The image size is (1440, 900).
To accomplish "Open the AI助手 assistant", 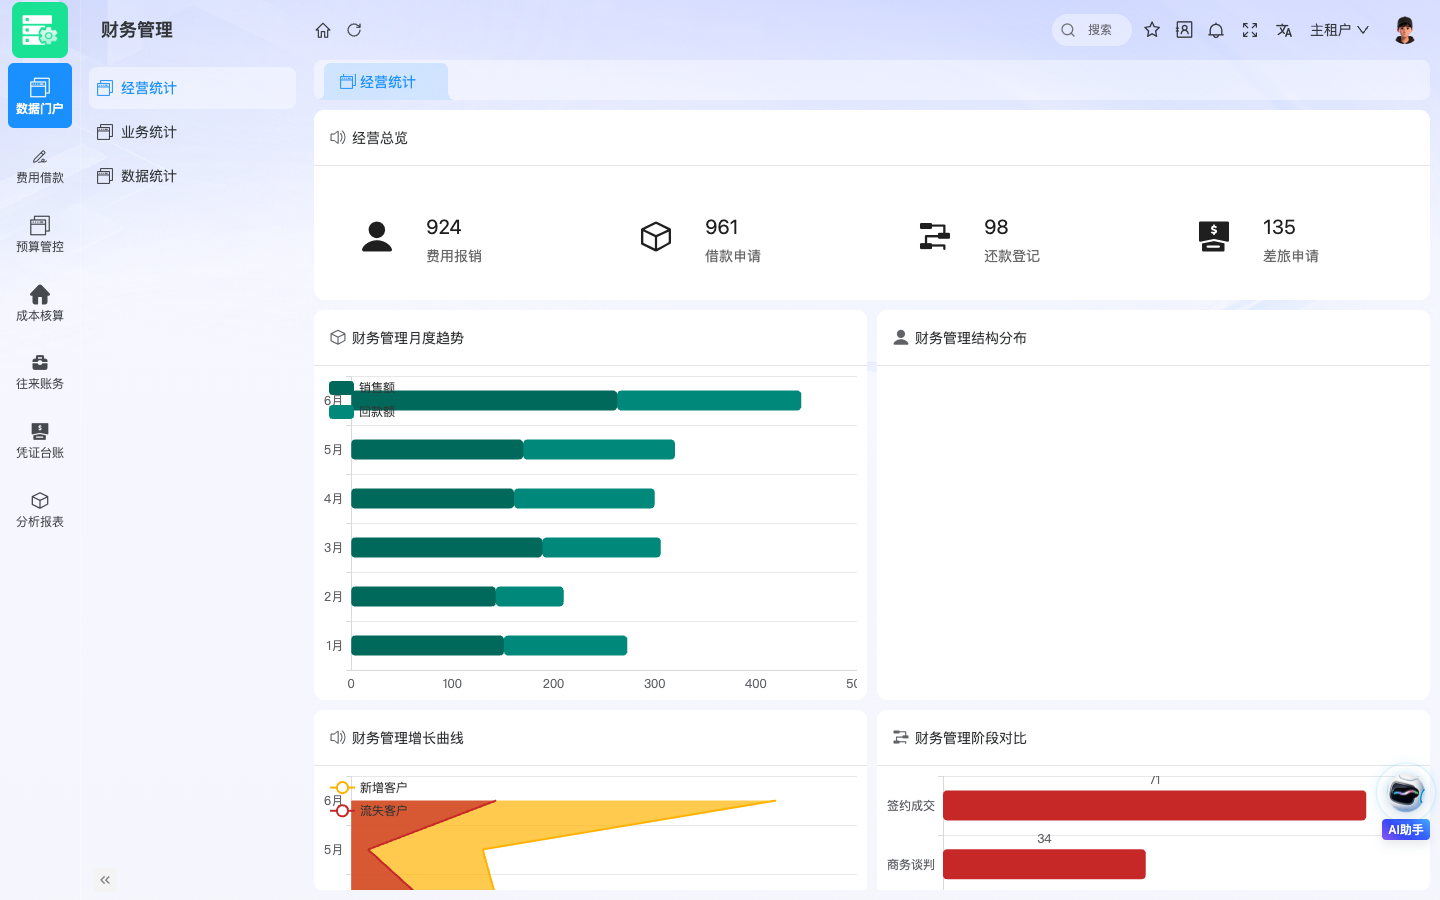I will point(1405,803).
